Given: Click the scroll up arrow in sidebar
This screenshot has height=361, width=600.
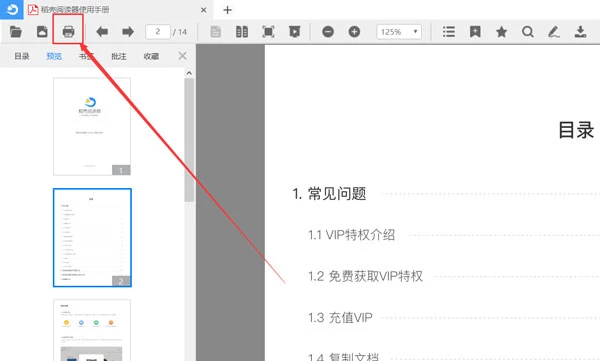Looking at the screenshot, I should pyautogui.click(x=189, y=73).
